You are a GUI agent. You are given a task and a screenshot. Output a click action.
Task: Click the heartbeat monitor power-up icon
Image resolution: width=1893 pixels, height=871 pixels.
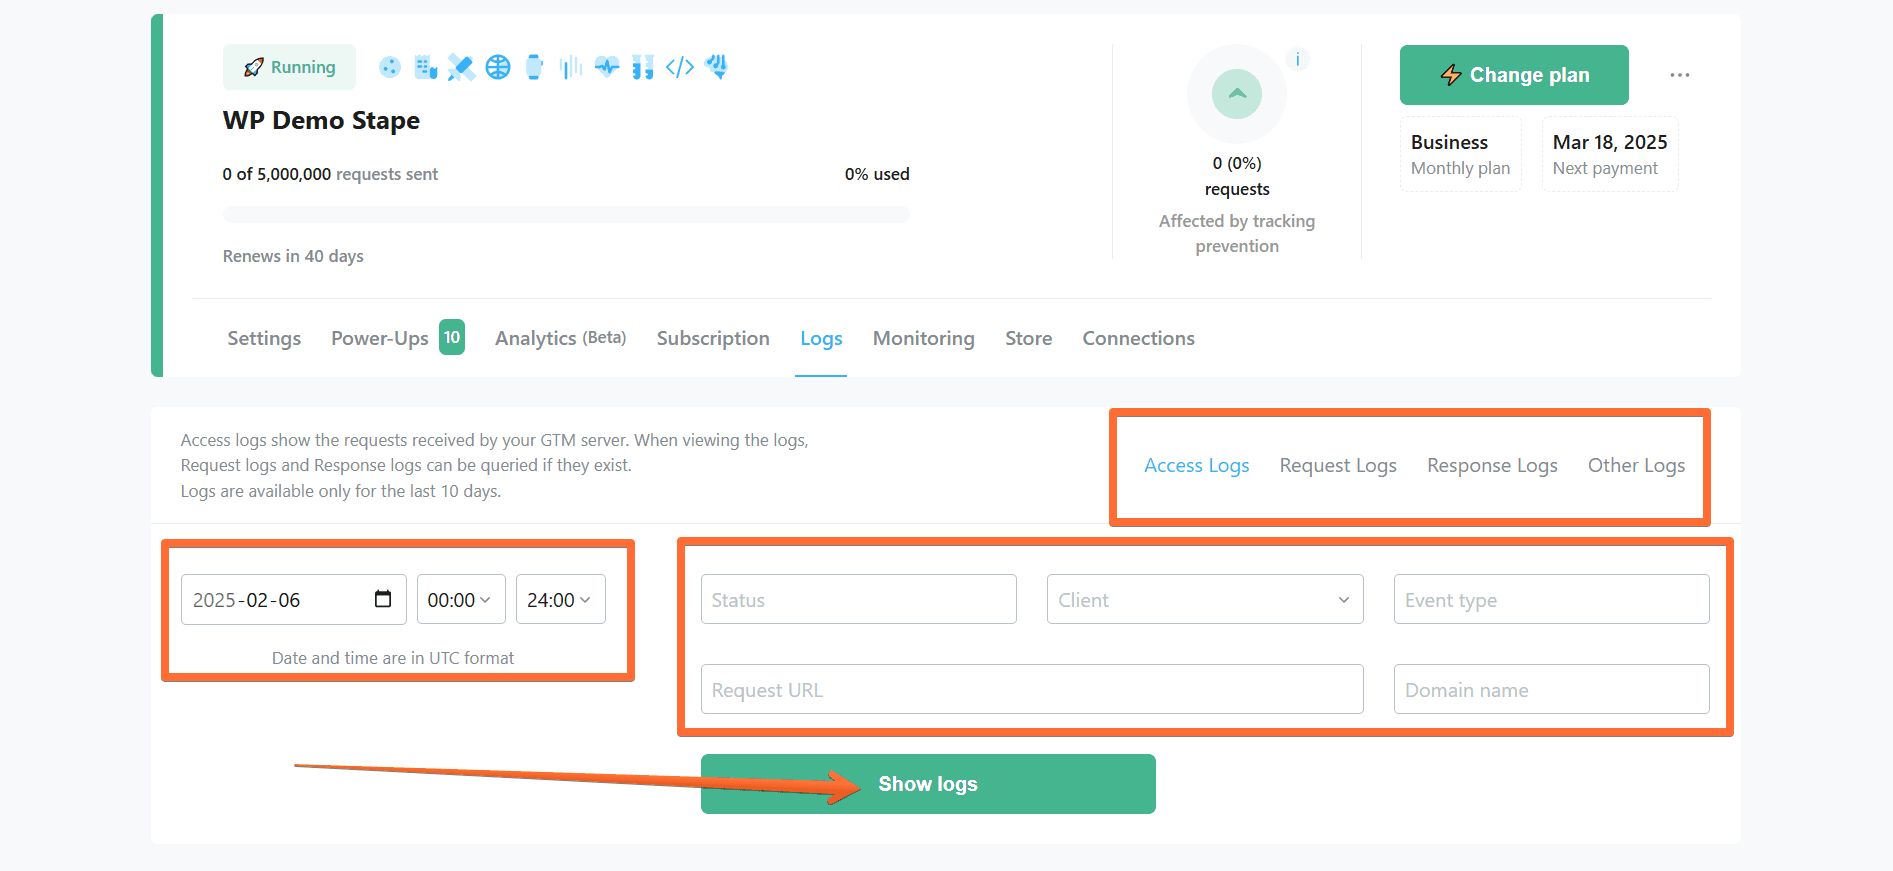coord(607,67)
